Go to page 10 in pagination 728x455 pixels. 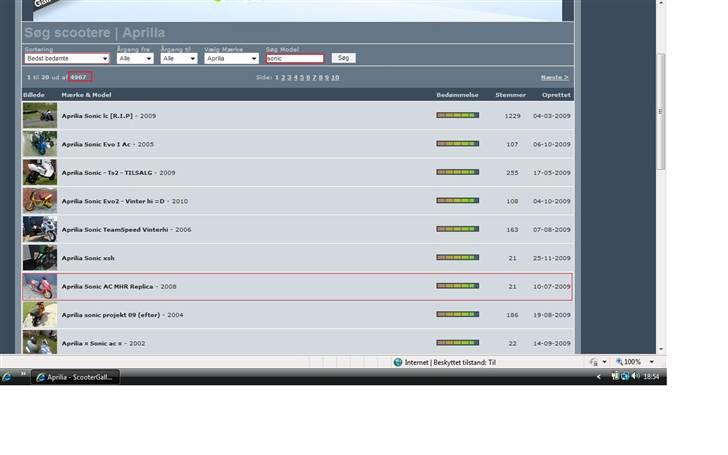pos(335,77)
